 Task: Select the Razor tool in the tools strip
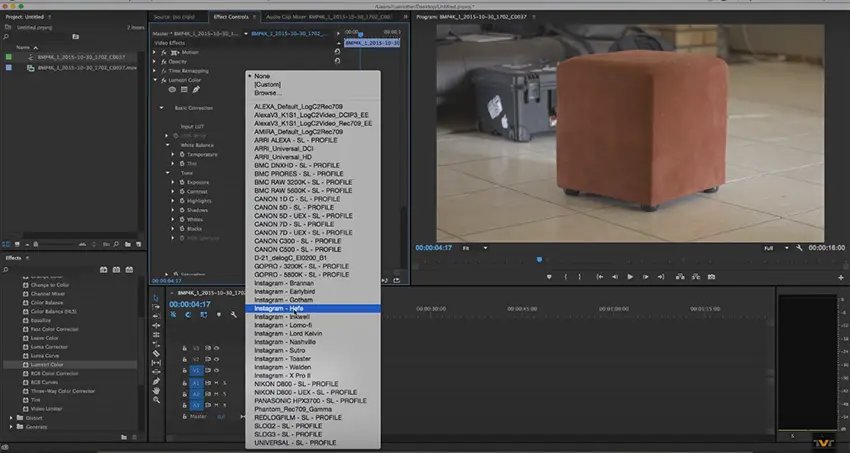pyautogui.click(x=156, y=353)
